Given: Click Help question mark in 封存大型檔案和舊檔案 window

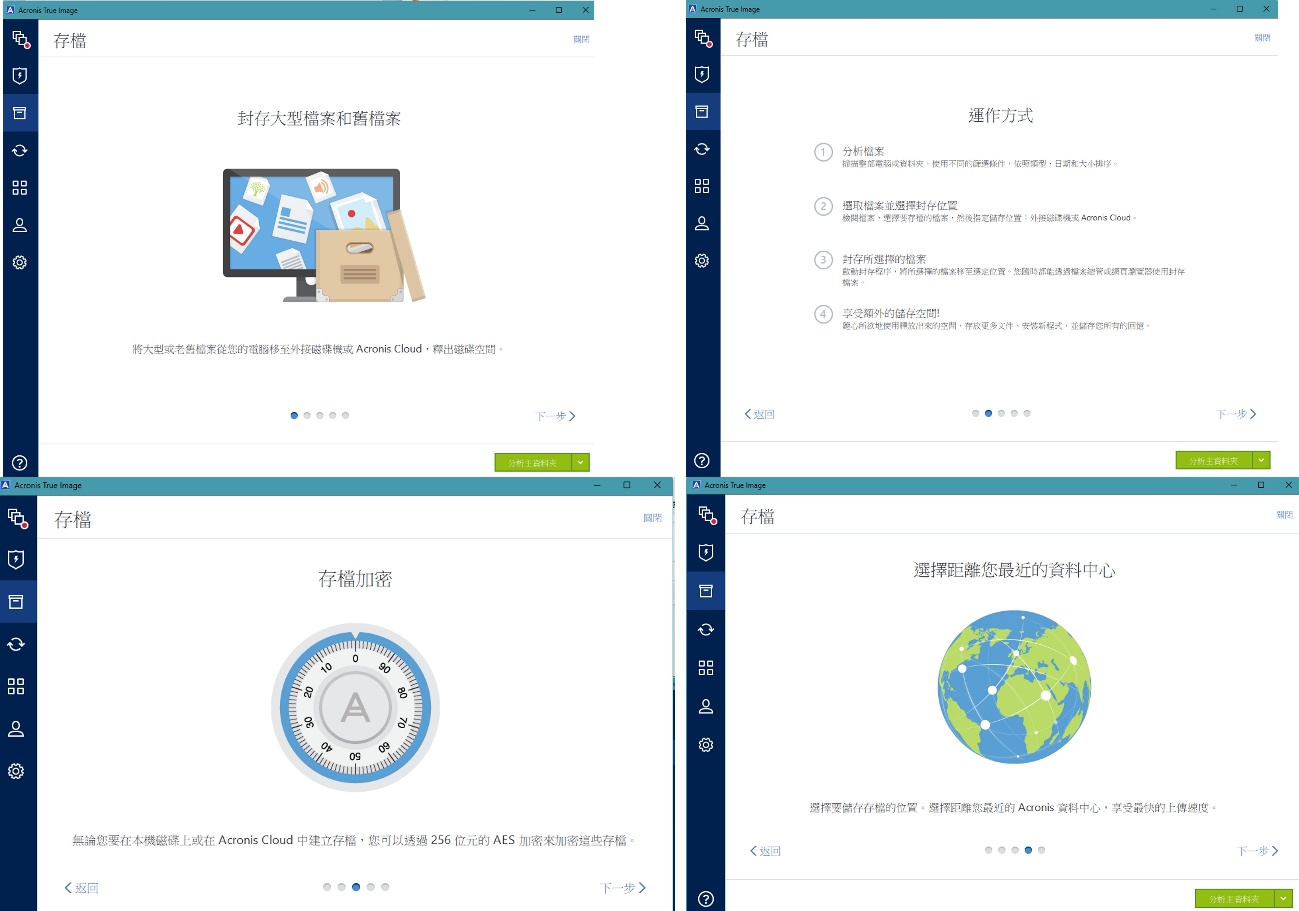Looking at the screenshot, I should click(x=19, y=462).
